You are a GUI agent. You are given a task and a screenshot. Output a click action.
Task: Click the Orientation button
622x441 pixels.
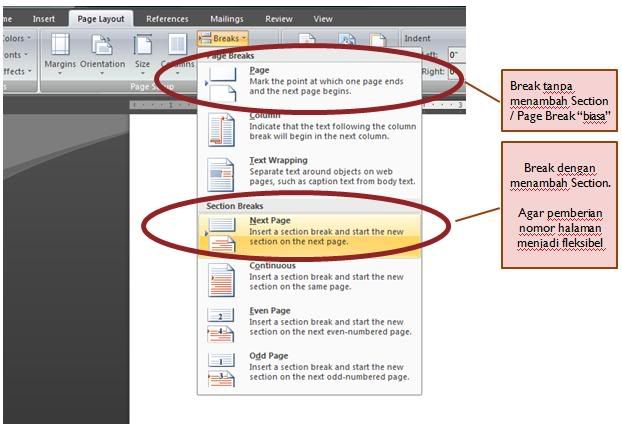pyautogui.click(x=102, y=52)
